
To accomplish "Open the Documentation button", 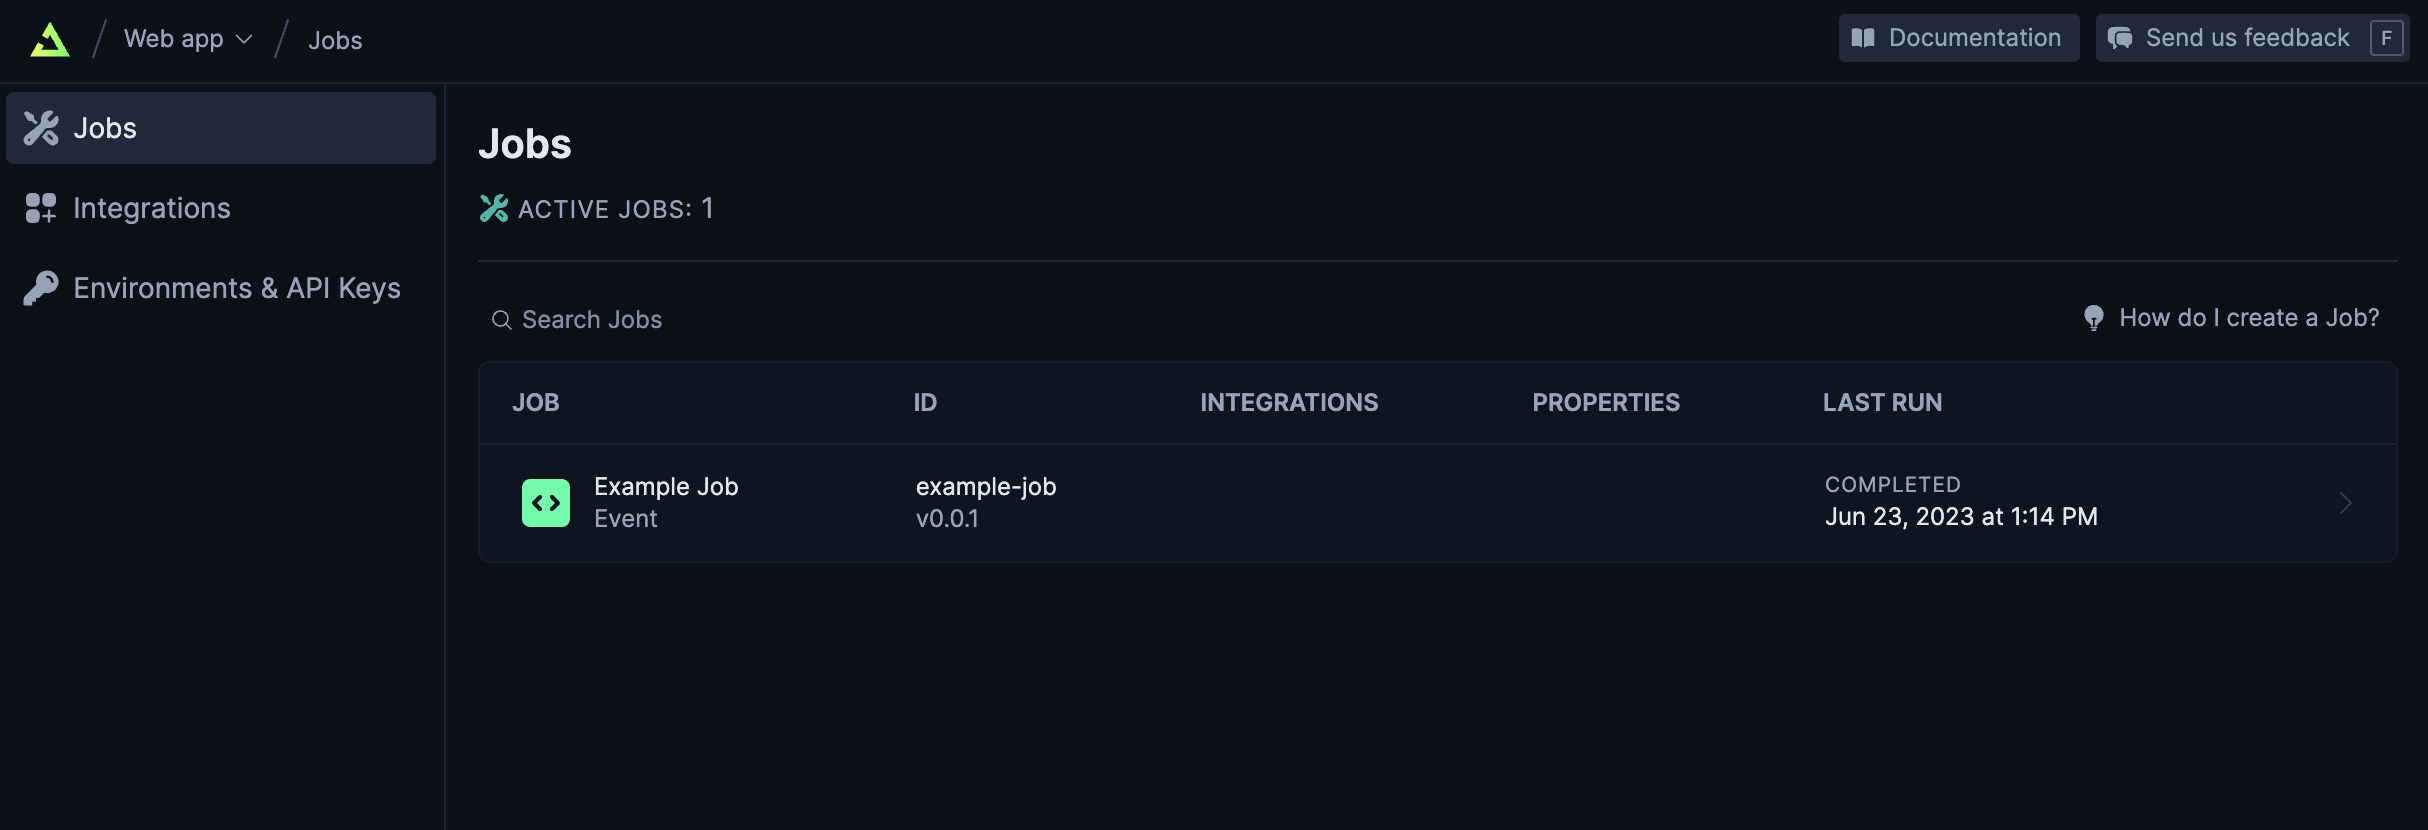I will (1959, 38).
